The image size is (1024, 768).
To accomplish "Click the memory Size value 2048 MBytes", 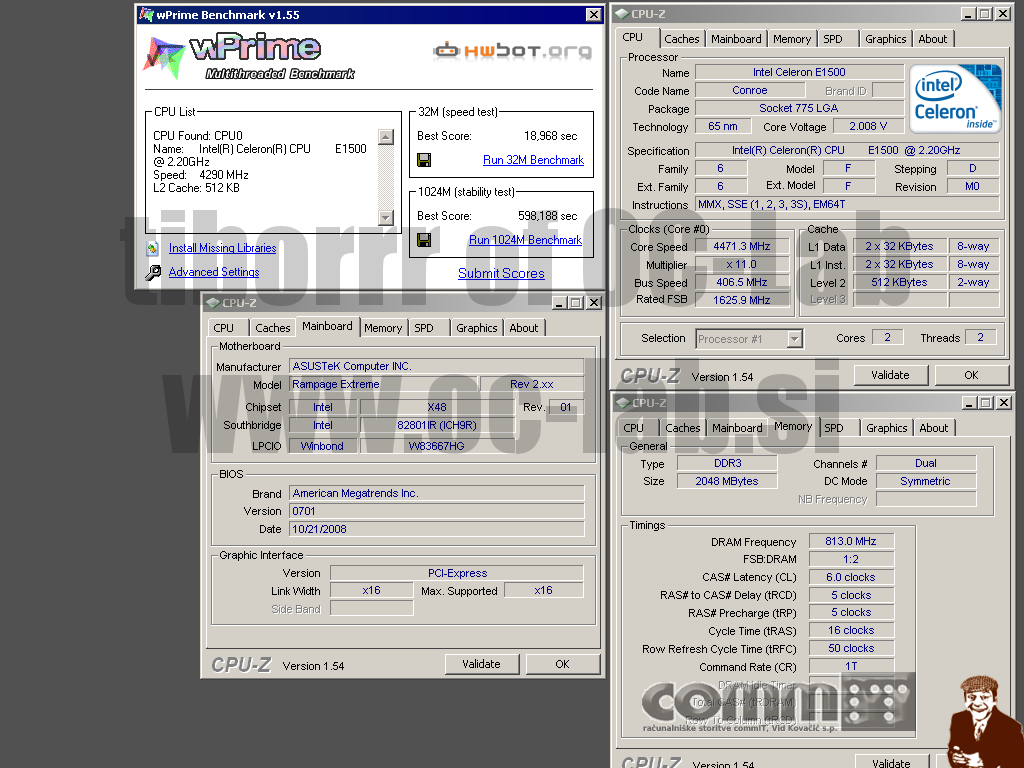I will (x=728, y=481).
